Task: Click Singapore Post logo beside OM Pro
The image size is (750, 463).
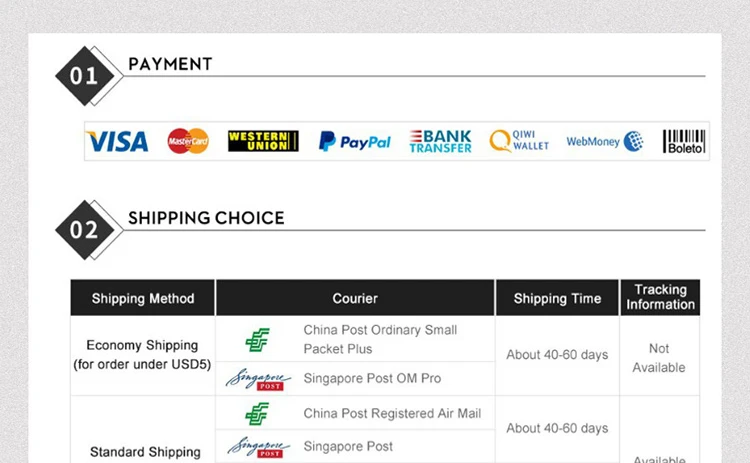Action: tap(257, 379)
